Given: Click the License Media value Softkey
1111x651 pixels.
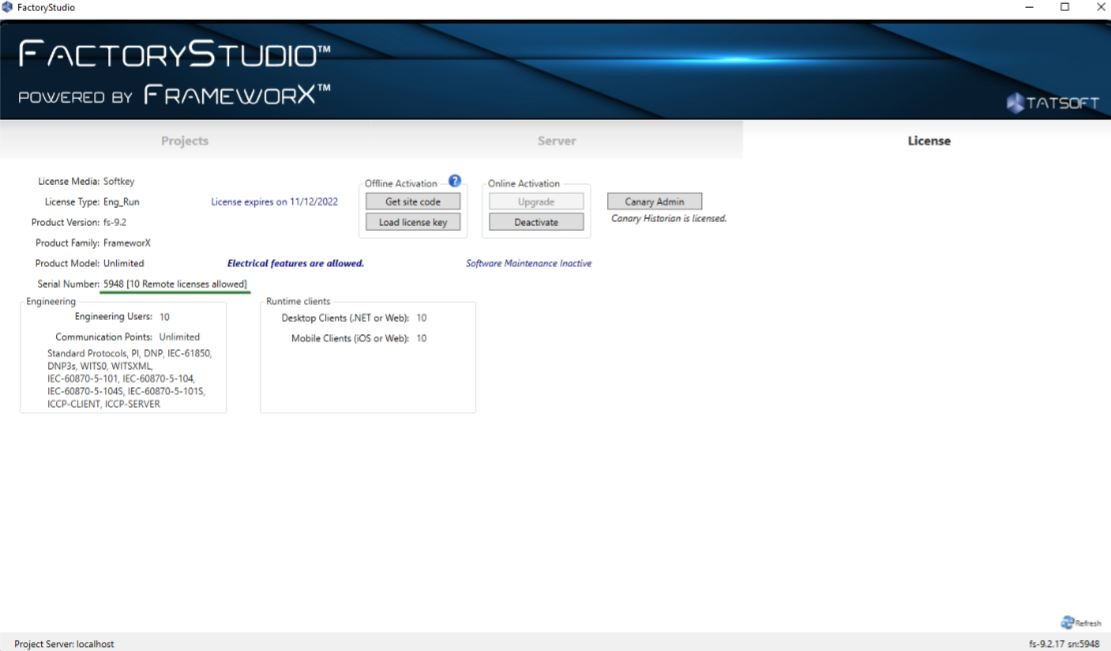Looking at the screenshot, I should point(119,181).
